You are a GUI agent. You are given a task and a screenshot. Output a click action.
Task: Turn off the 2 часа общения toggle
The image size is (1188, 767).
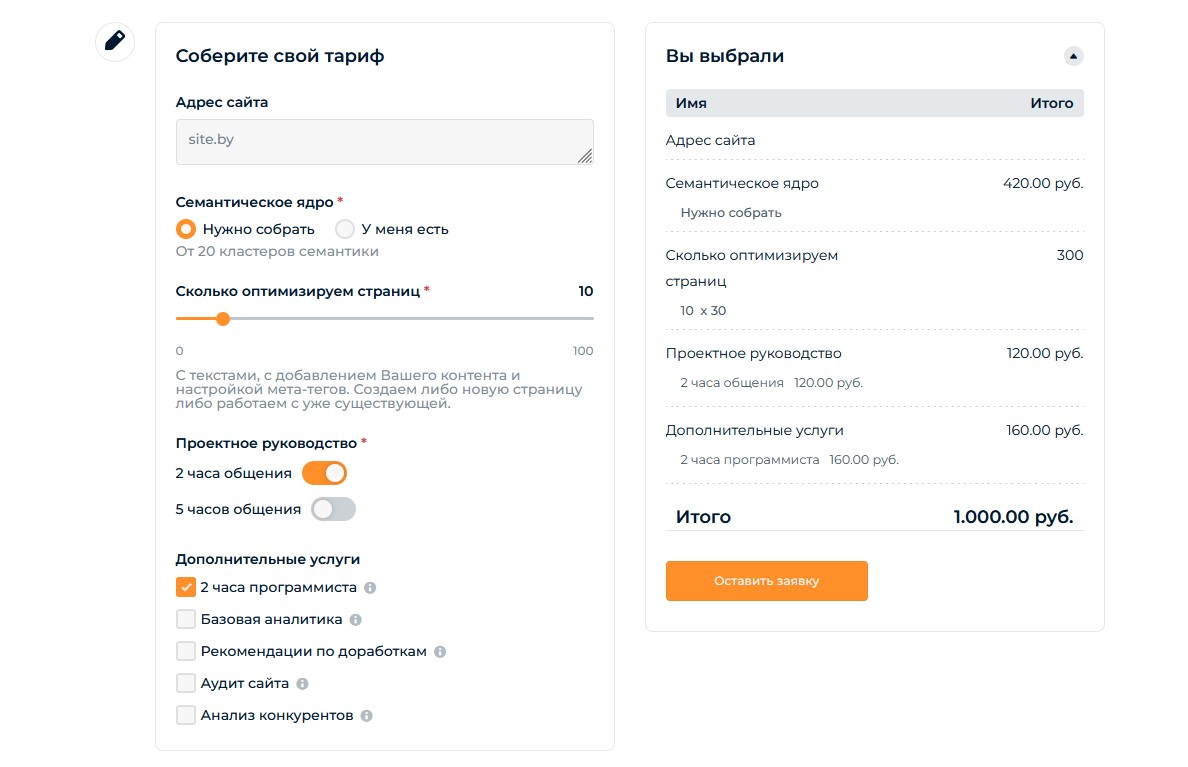tap(324, 473)
